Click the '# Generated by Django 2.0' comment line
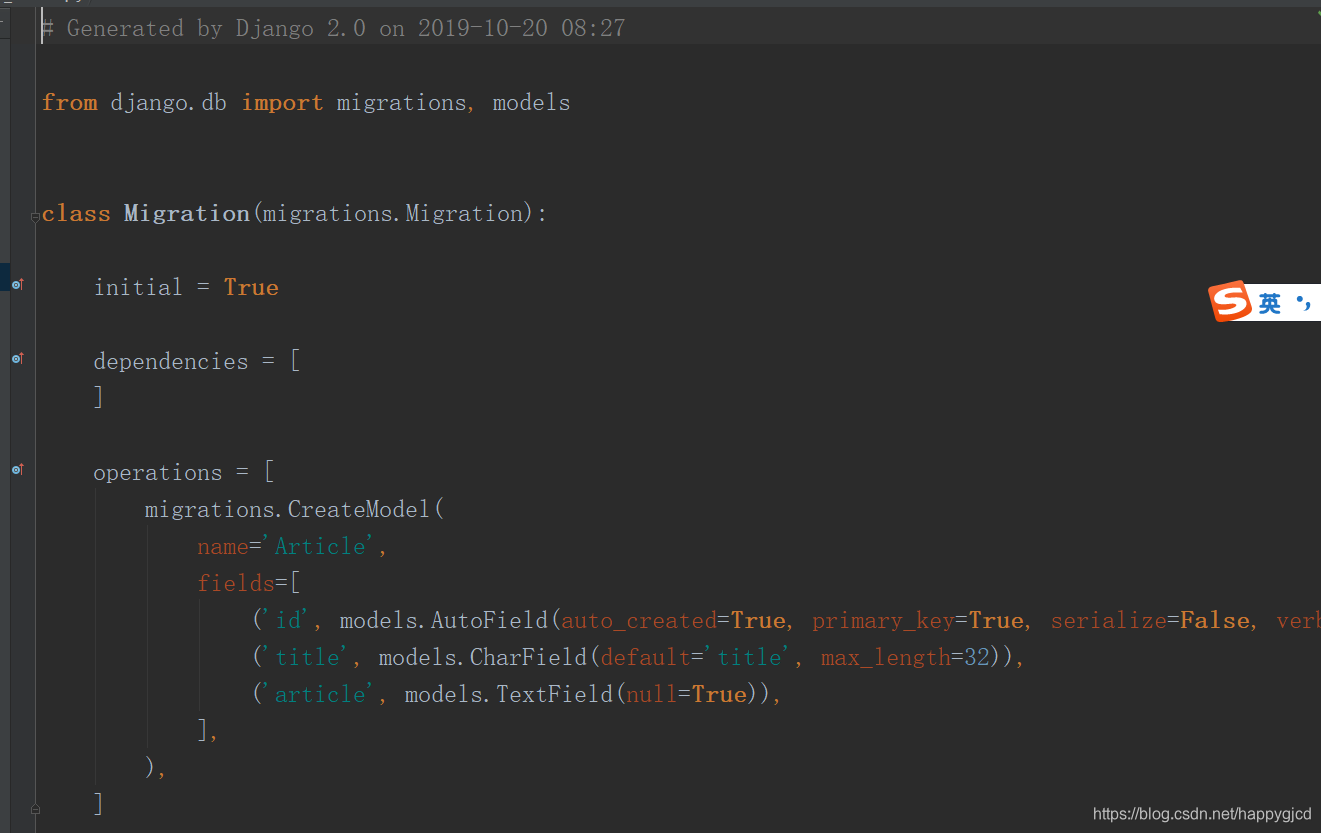This screenshot has height=833, width=1321. 334,29
